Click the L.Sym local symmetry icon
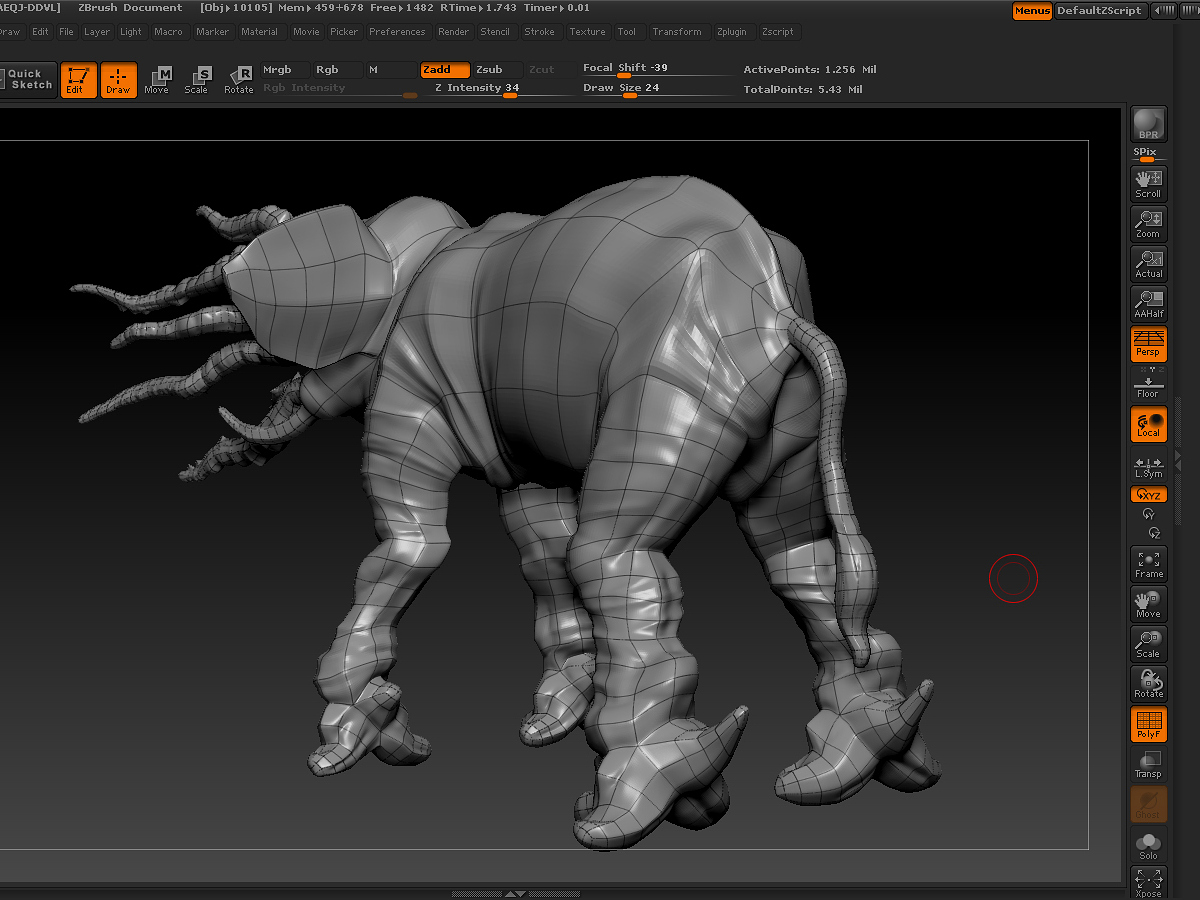 pos(1149,465)
